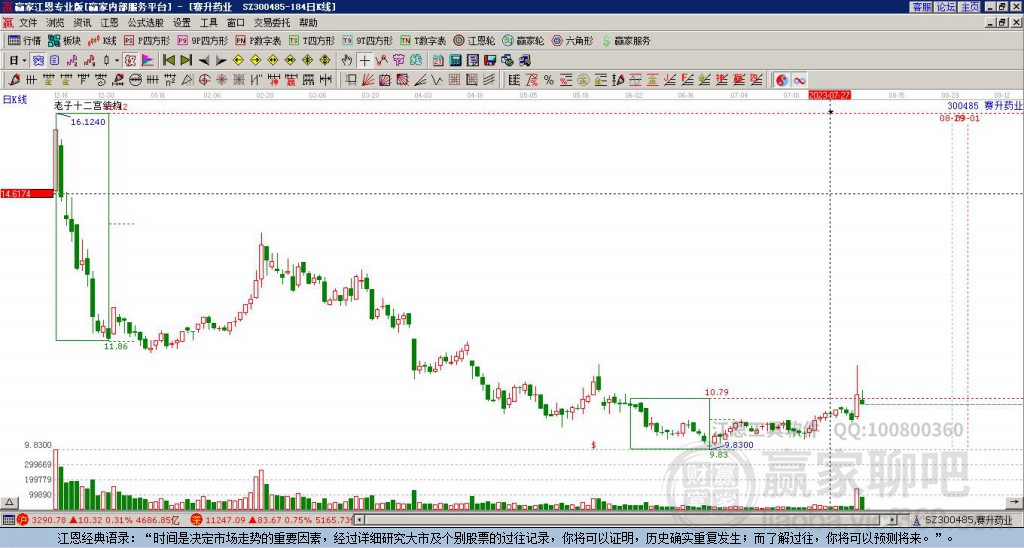1024x548 pixels.
Task: Open the 主页 homepage link
Action: pos(969,7)
